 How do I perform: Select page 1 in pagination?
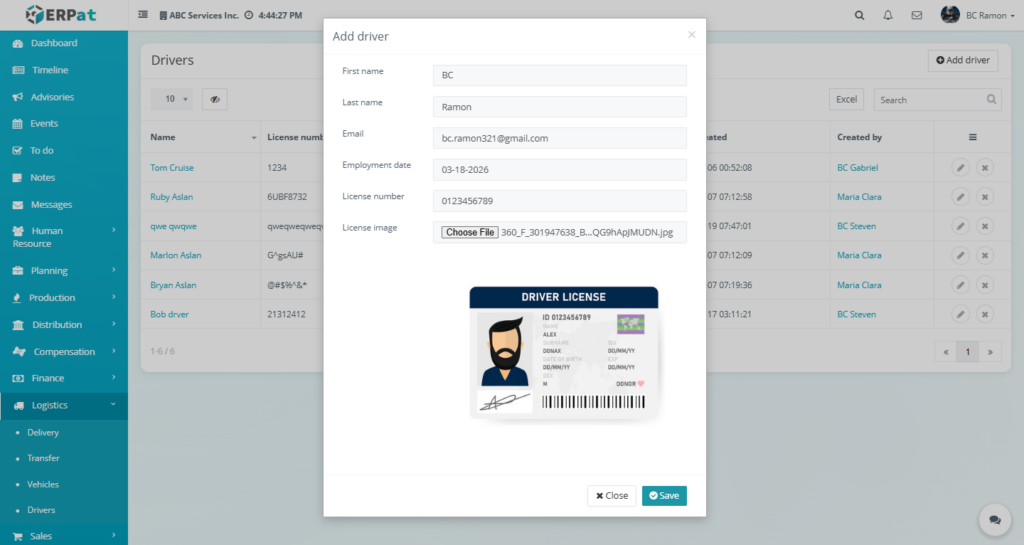pyautogui.click(x=968, y=352)
